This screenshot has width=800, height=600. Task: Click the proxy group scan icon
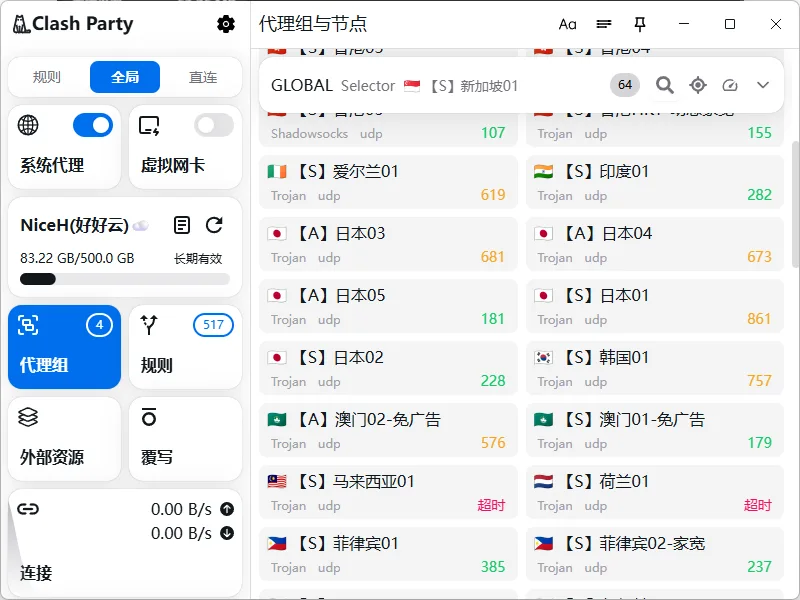coord(28,325)
